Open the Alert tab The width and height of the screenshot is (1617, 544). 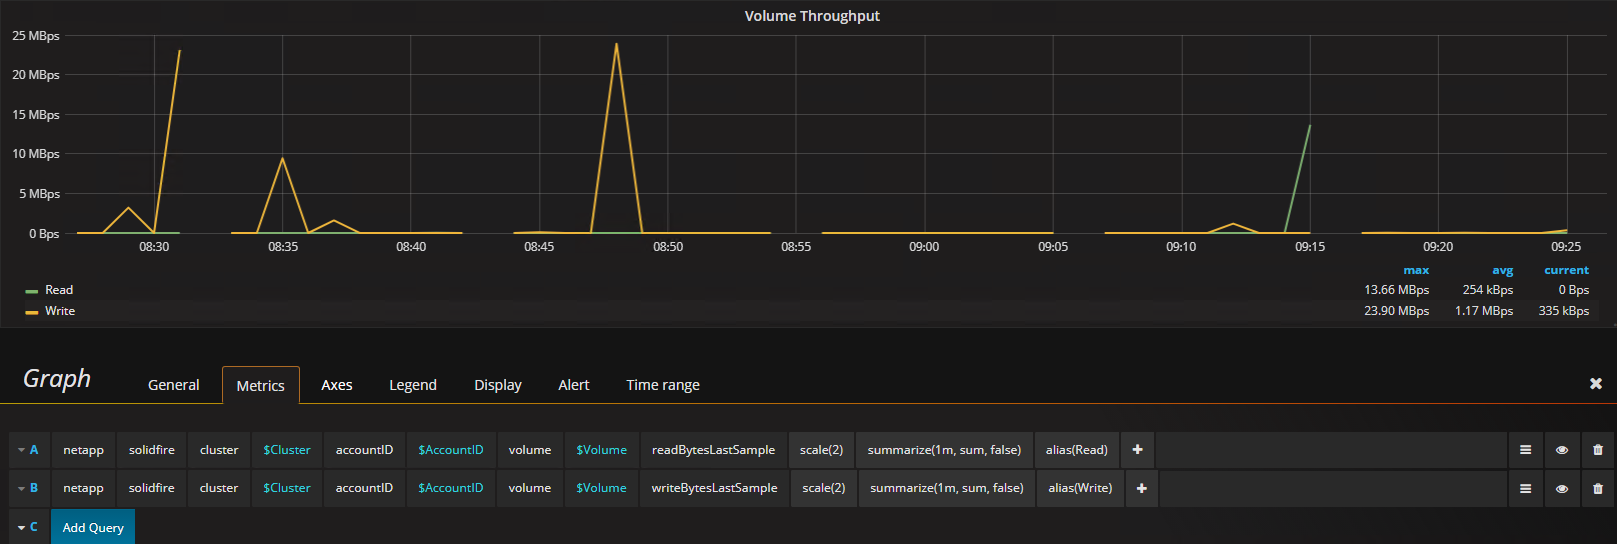(x=574, y=385)
